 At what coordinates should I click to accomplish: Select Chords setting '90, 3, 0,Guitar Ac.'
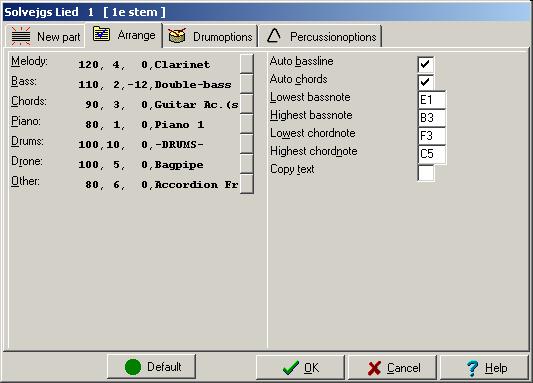(162, 105)
